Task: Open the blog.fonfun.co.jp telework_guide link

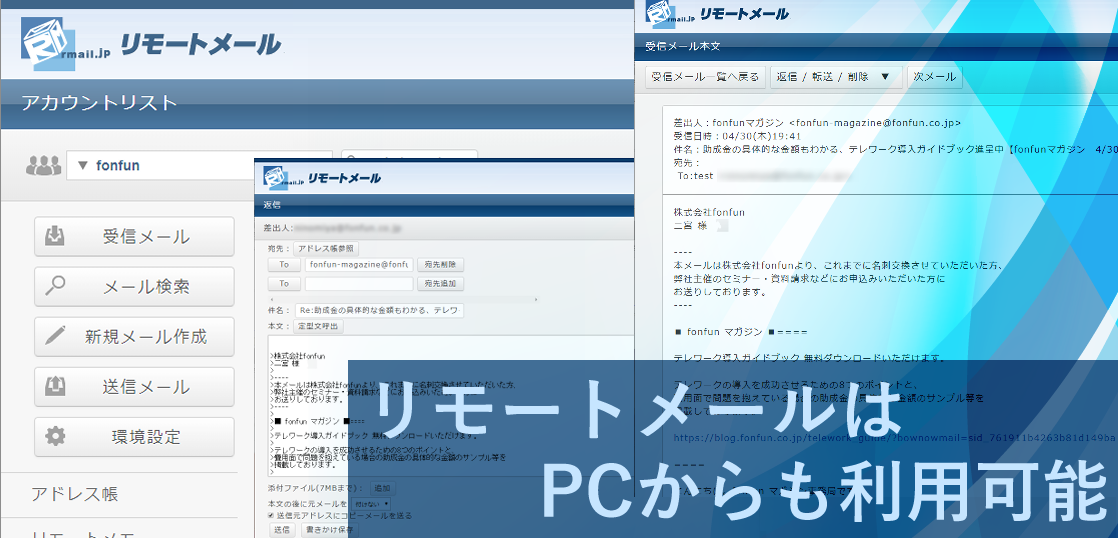Action: 896,438
